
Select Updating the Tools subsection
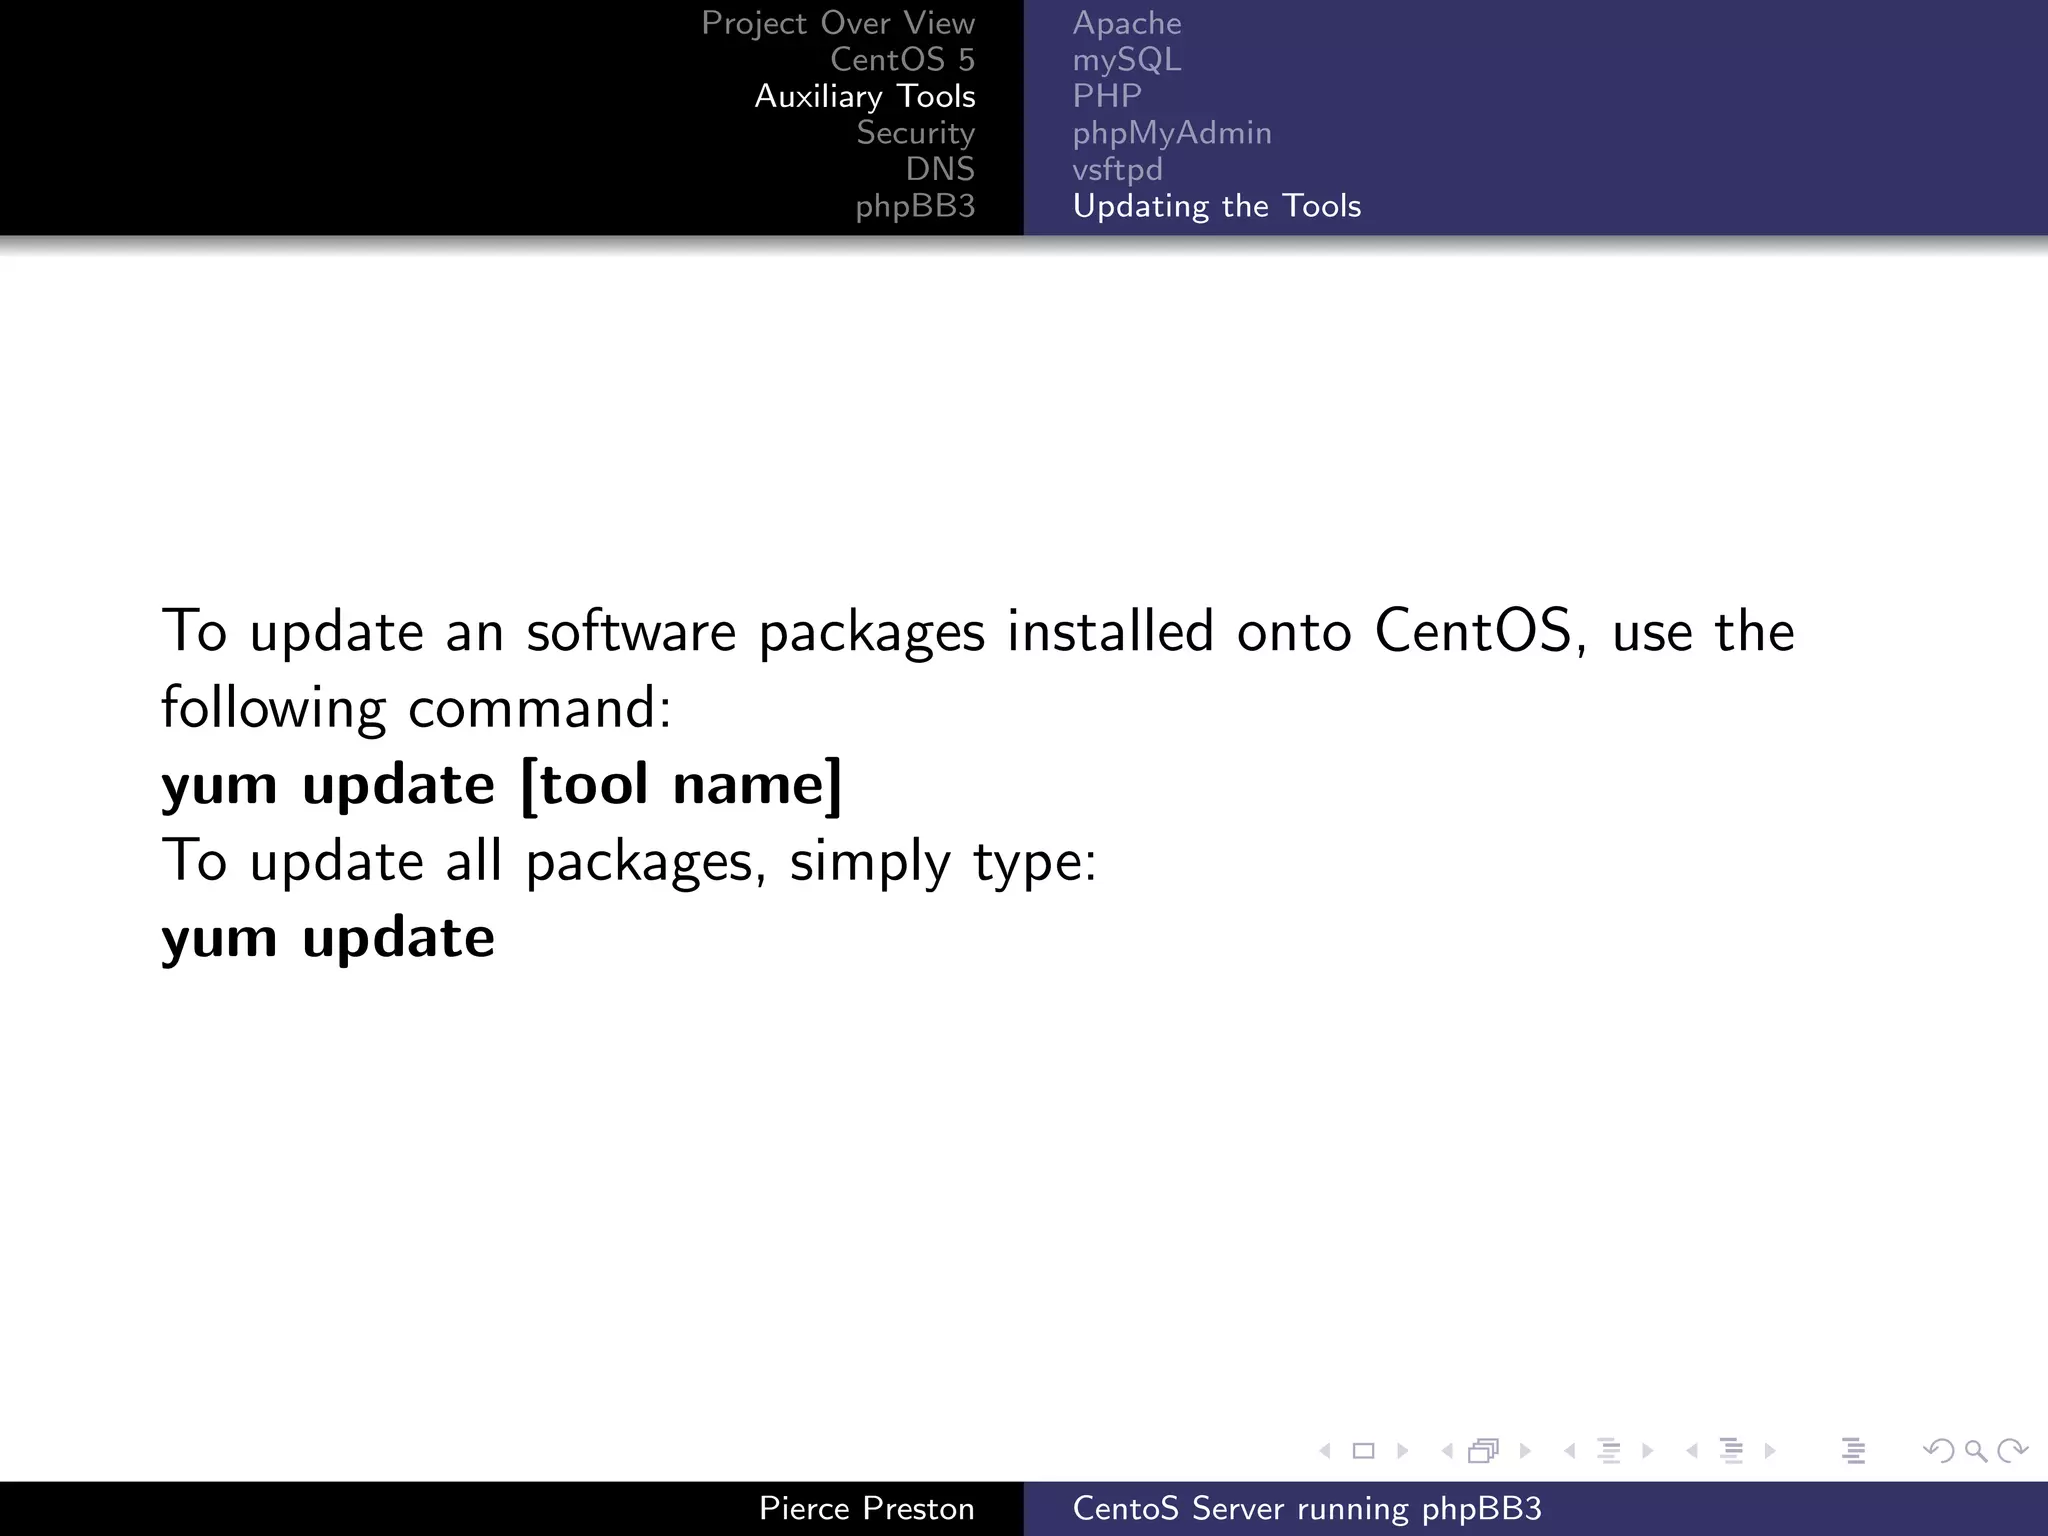1217,206
